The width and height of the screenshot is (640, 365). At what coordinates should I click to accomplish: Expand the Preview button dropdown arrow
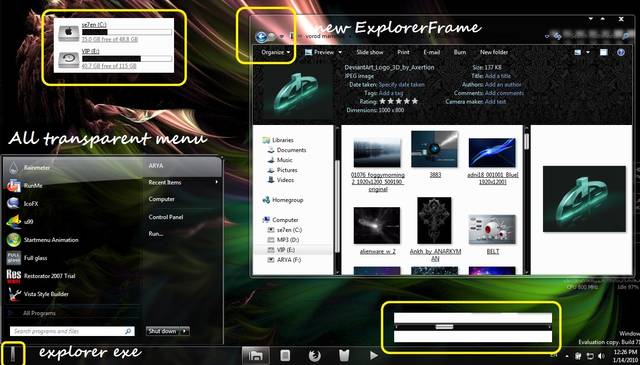tap(340, 52)
